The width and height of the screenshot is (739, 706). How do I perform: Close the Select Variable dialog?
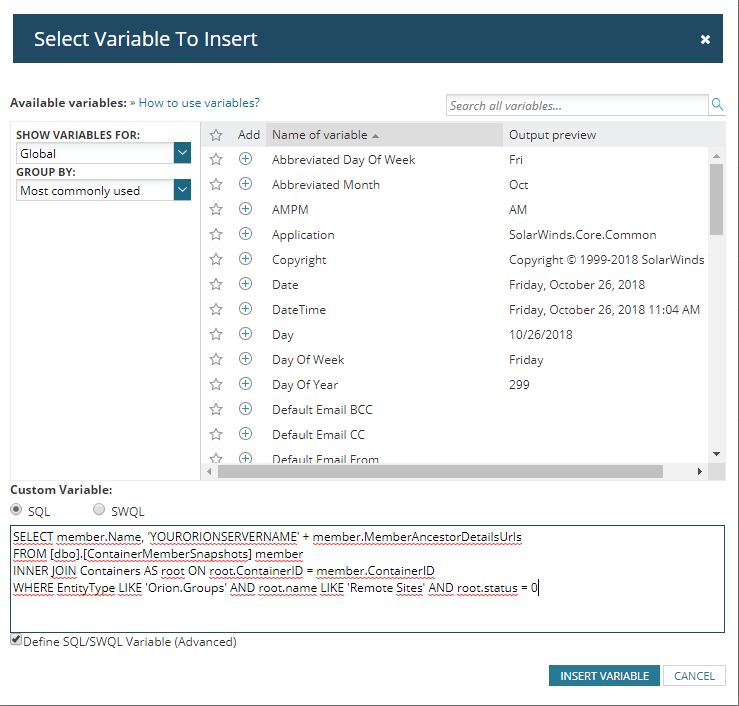(705, 39)
